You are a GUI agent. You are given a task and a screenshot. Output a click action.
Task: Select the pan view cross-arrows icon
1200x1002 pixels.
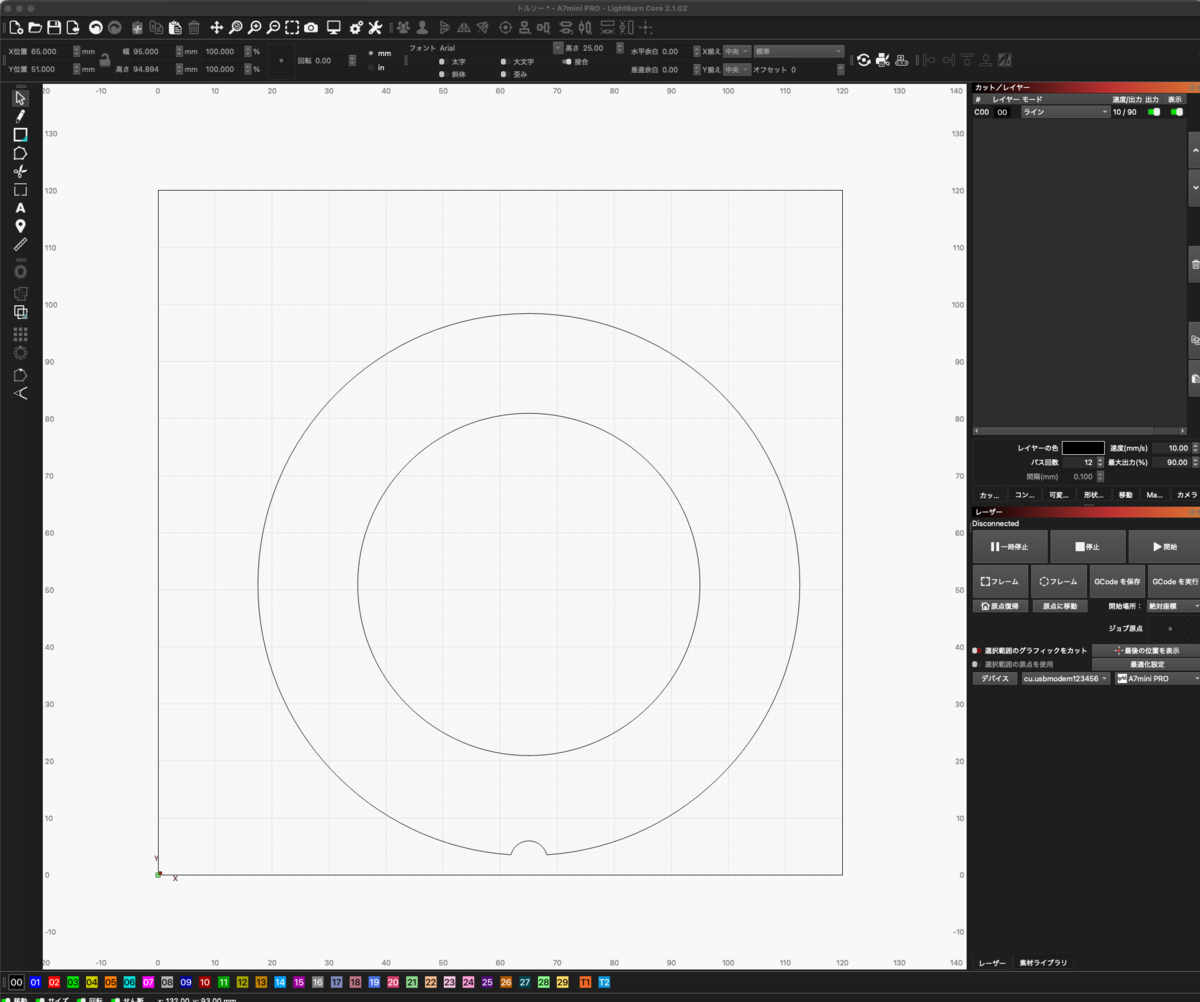click(x=216, y=27)
